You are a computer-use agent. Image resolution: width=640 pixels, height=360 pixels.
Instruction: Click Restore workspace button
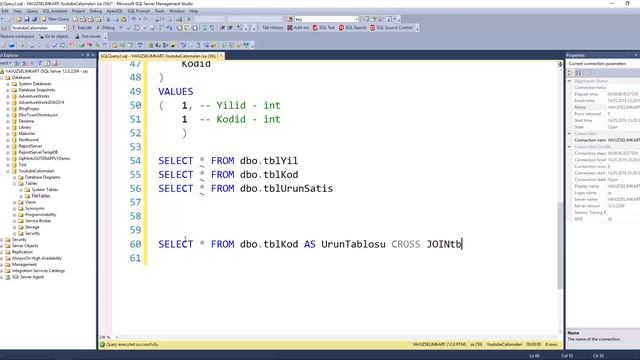[x=17, y=36]
